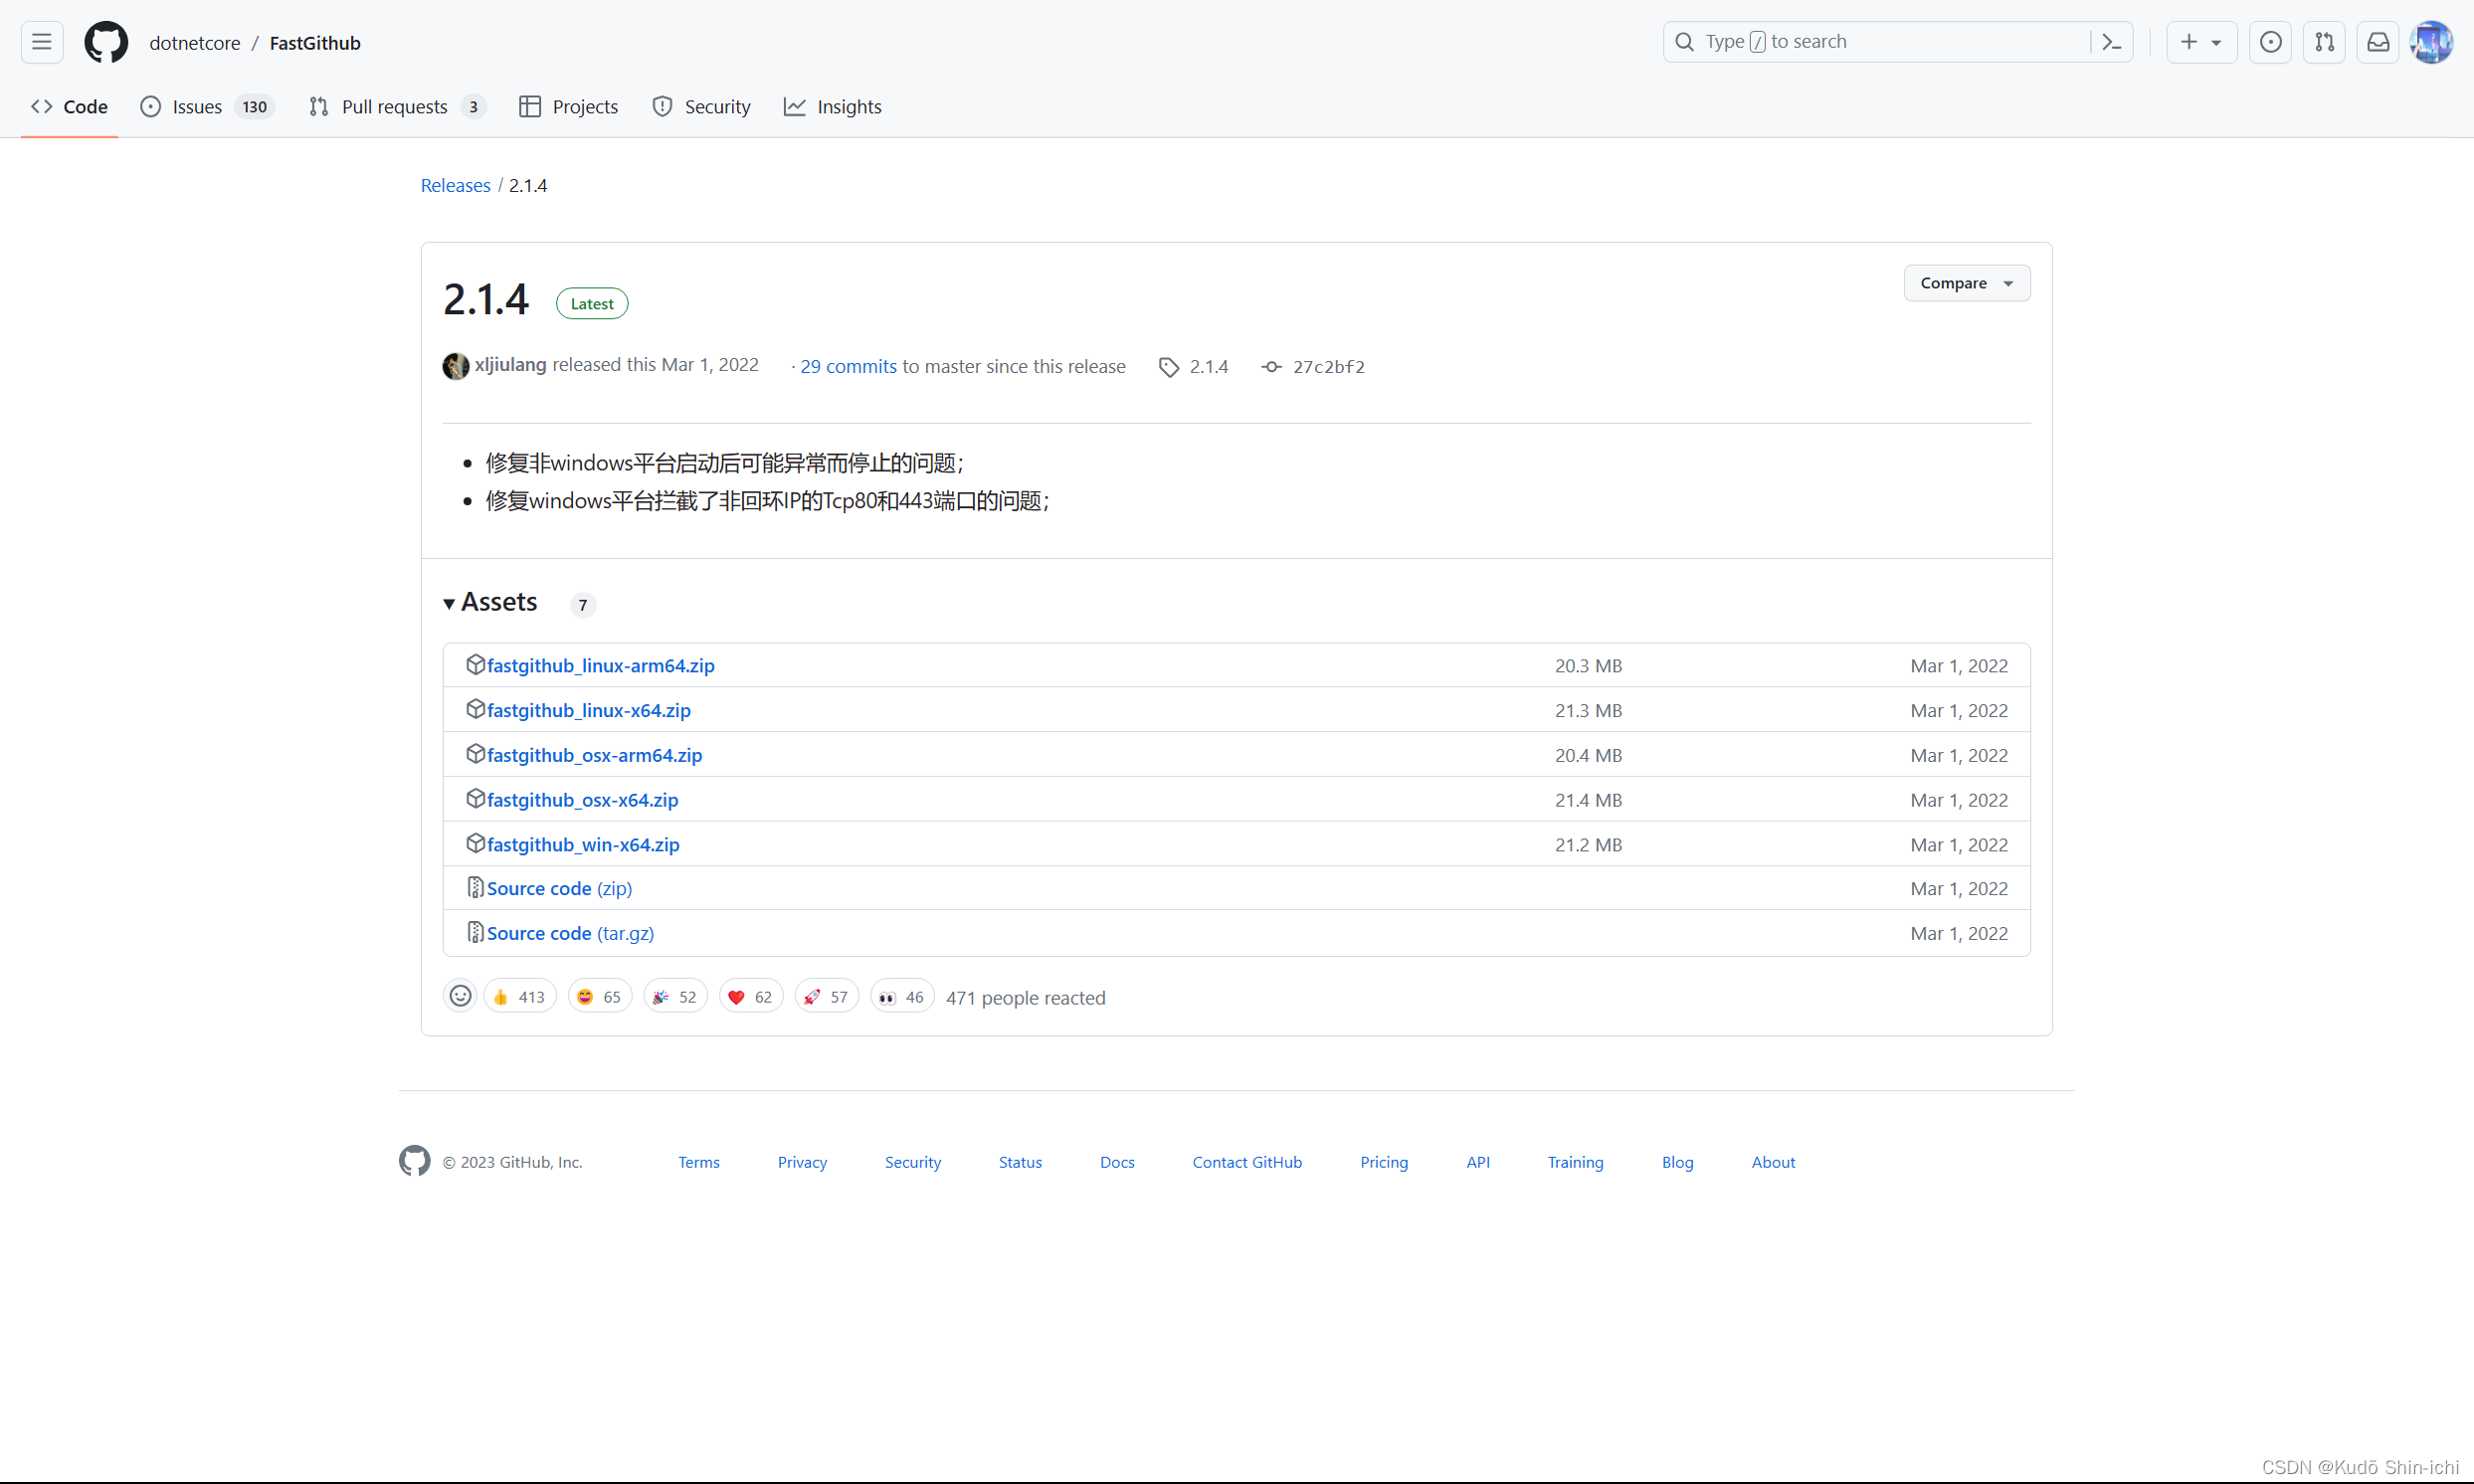Download fastgithub_linux-arm64.zip

tap(600, 666)
